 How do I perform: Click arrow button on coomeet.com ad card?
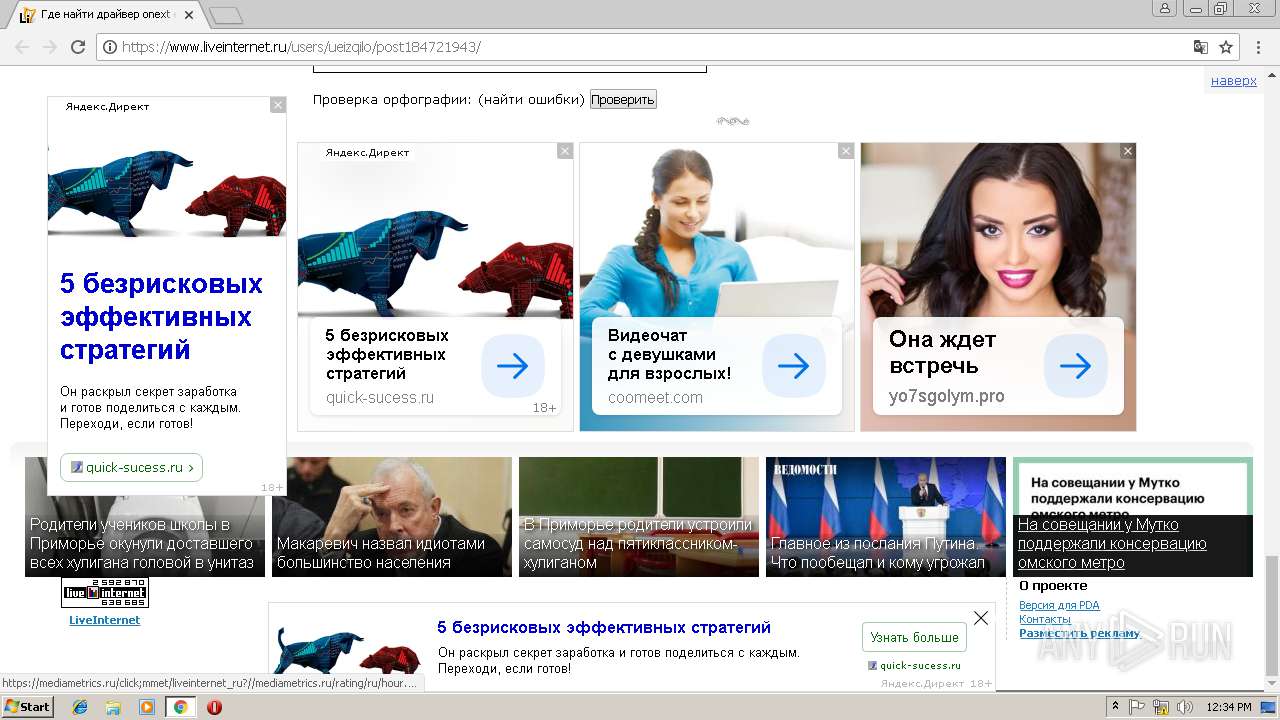click(794, 366)
